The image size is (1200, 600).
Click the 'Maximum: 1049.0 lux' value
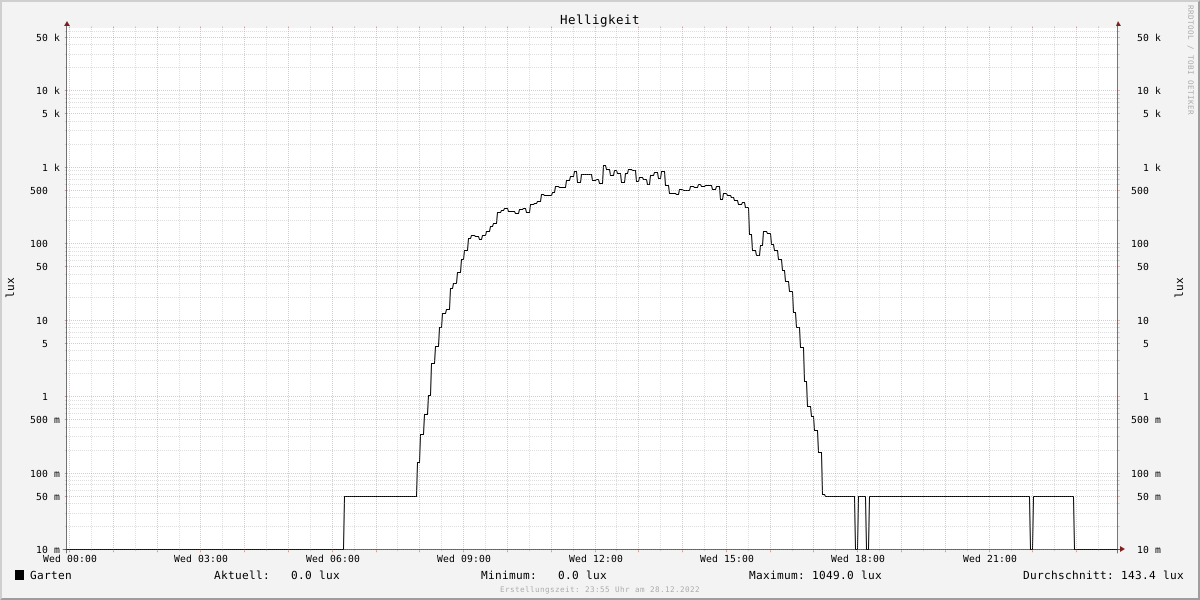pyautogui.click(x=815, y=575)
